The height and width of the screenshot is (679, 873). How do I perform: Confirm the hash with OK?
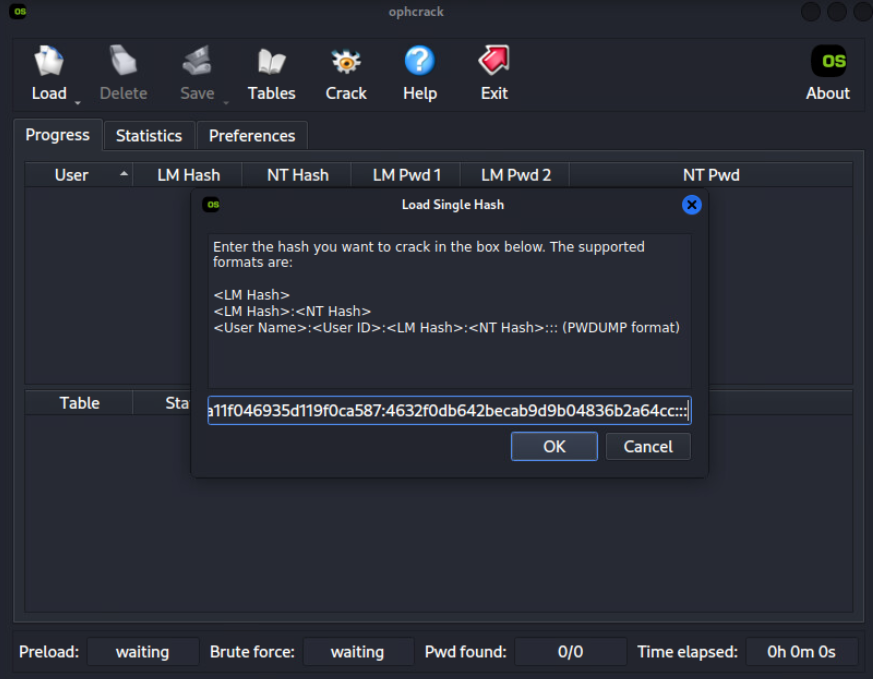(x=554, y=446)
